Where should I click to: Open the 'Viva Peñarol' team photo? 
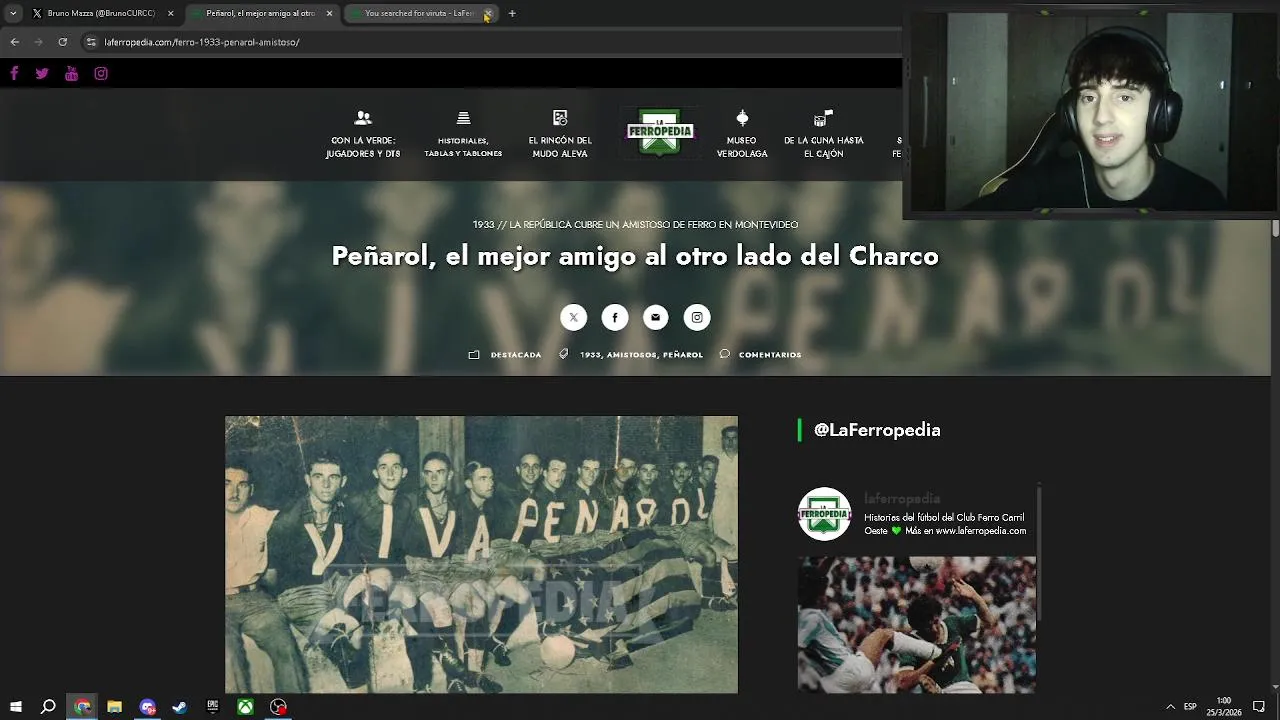[x=481, y=555]
